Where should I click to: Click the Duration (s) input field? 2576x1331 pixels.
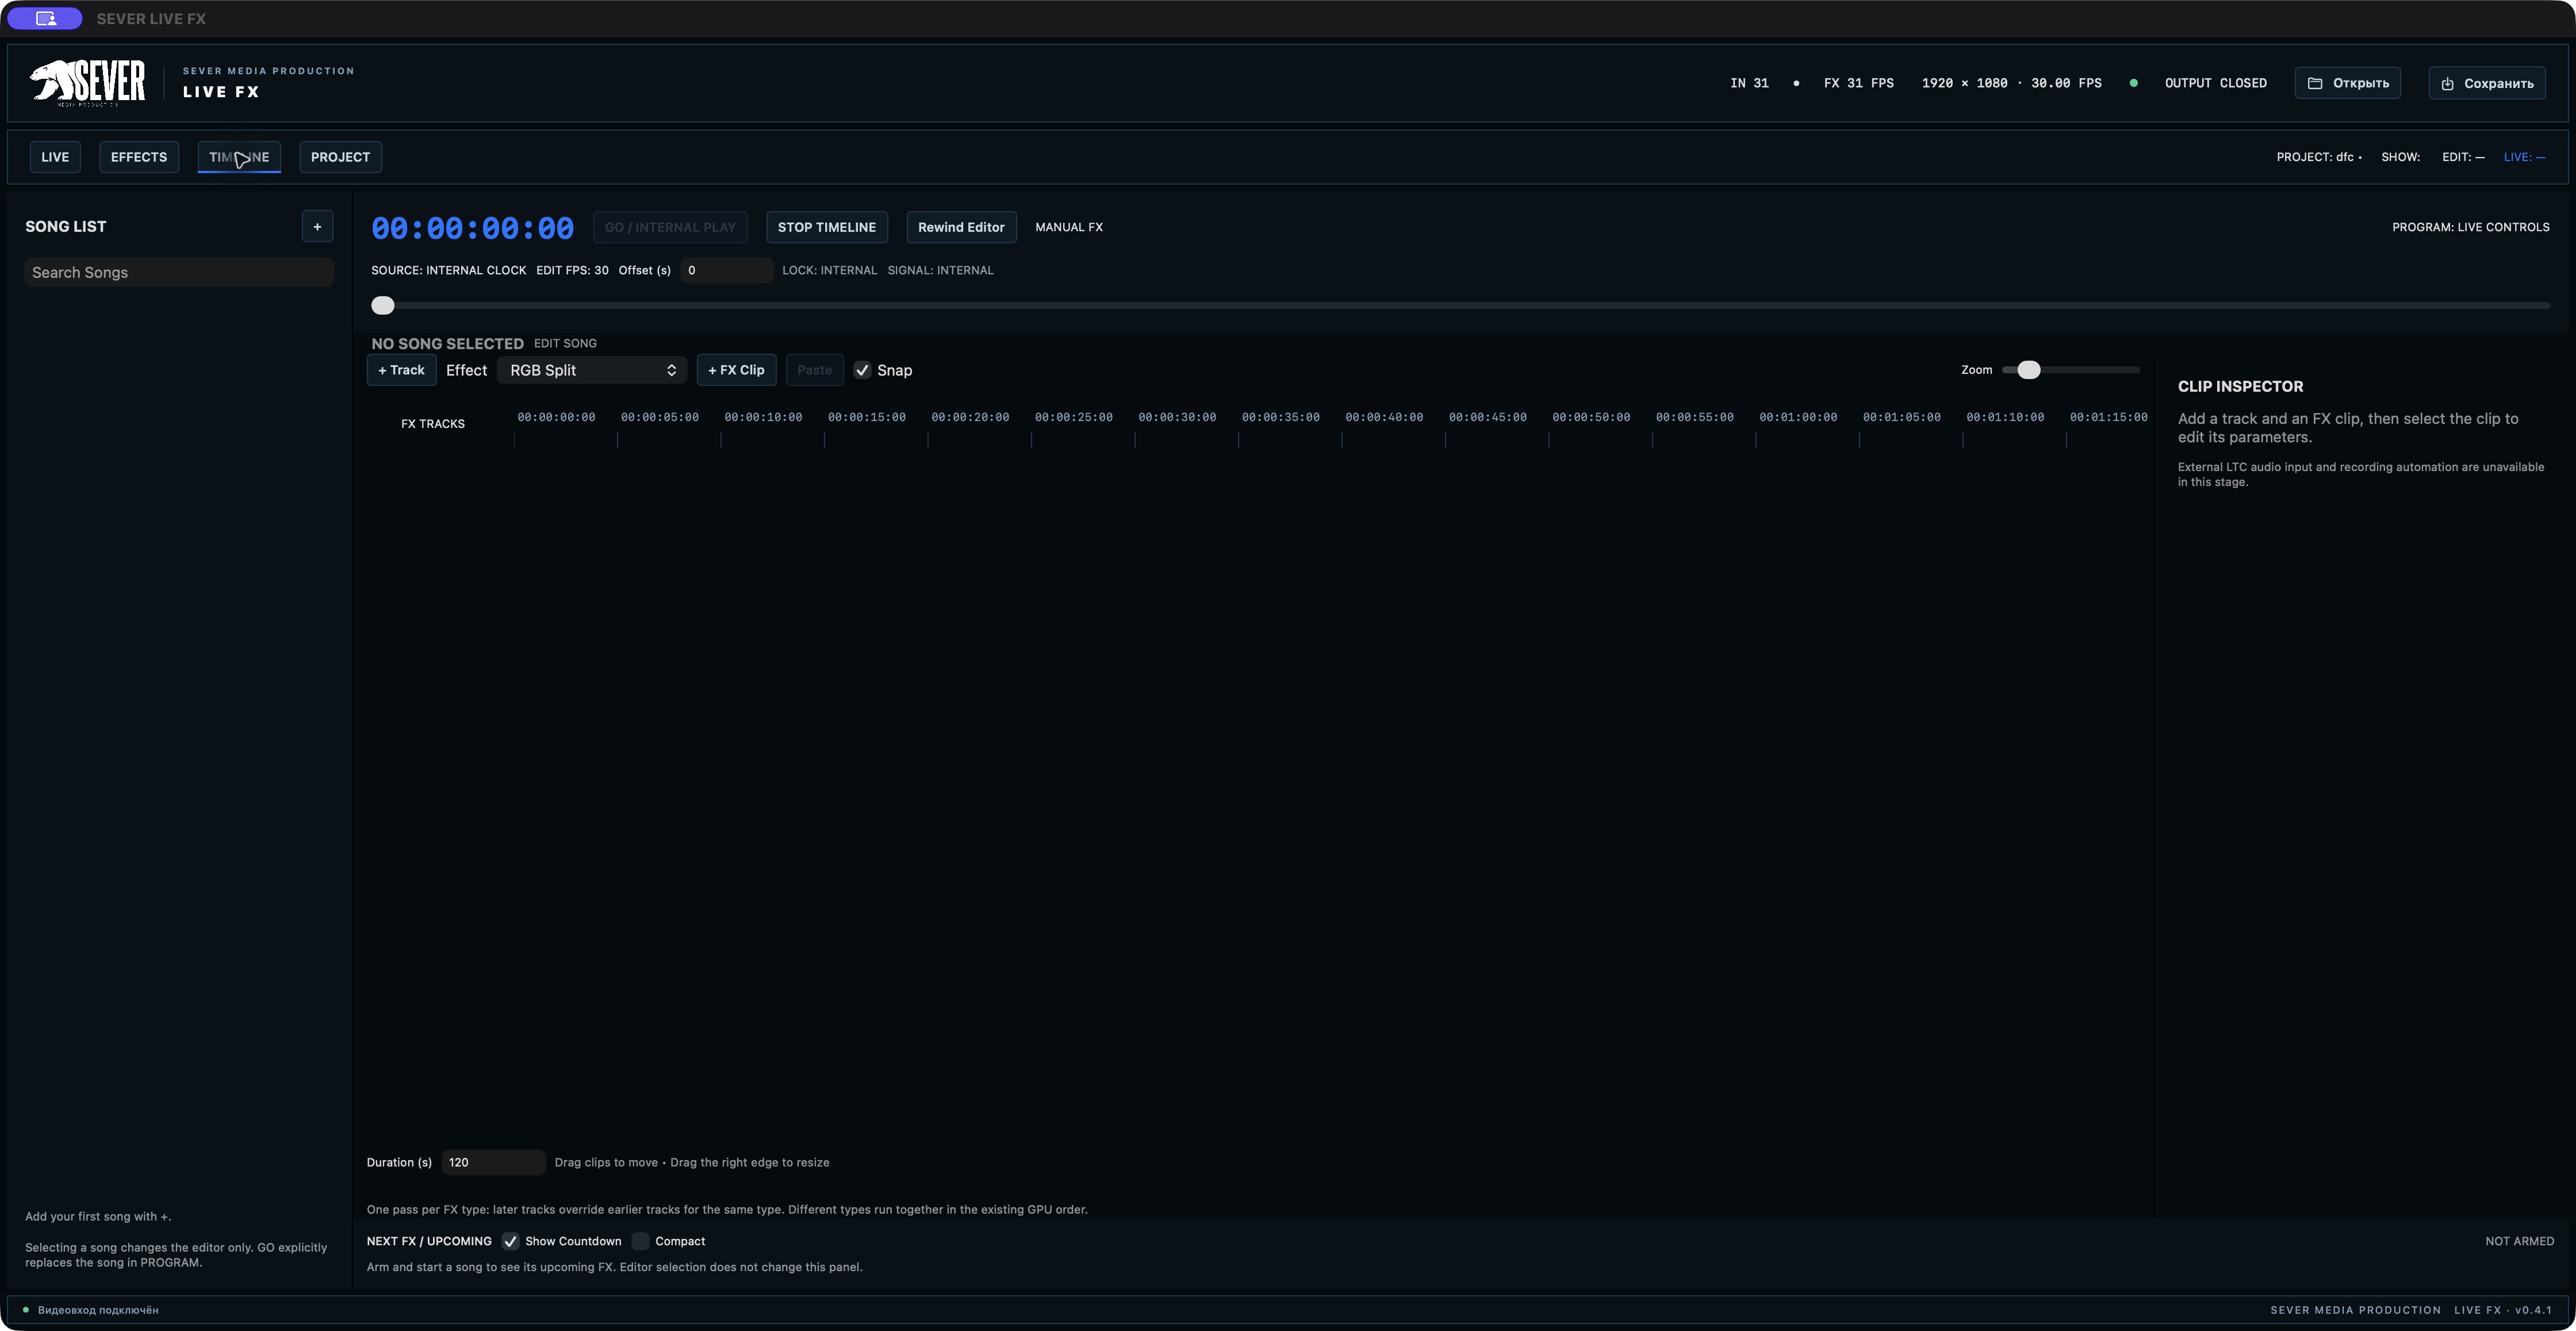[x=493, y=1162]
